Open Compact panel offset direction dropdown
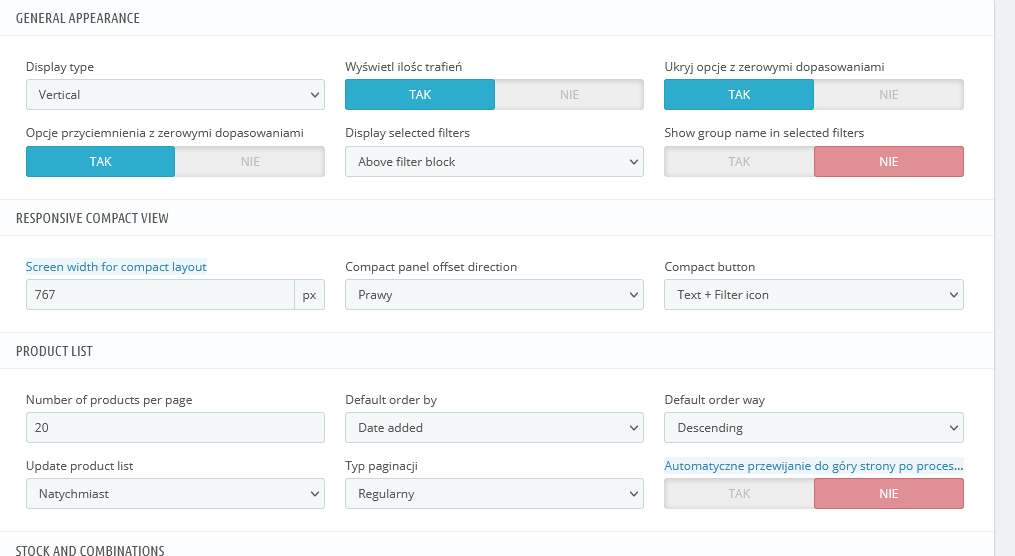This screenshot has height=556, width=1015. pyautogui.click(x=494, y=295)
